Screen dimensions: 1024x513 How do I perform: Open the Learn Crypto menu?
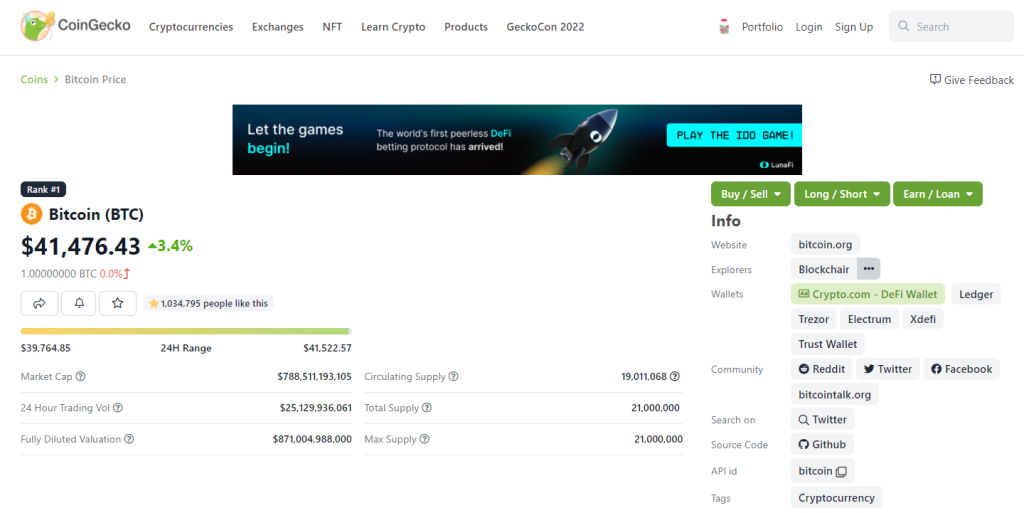coord(393,27)
